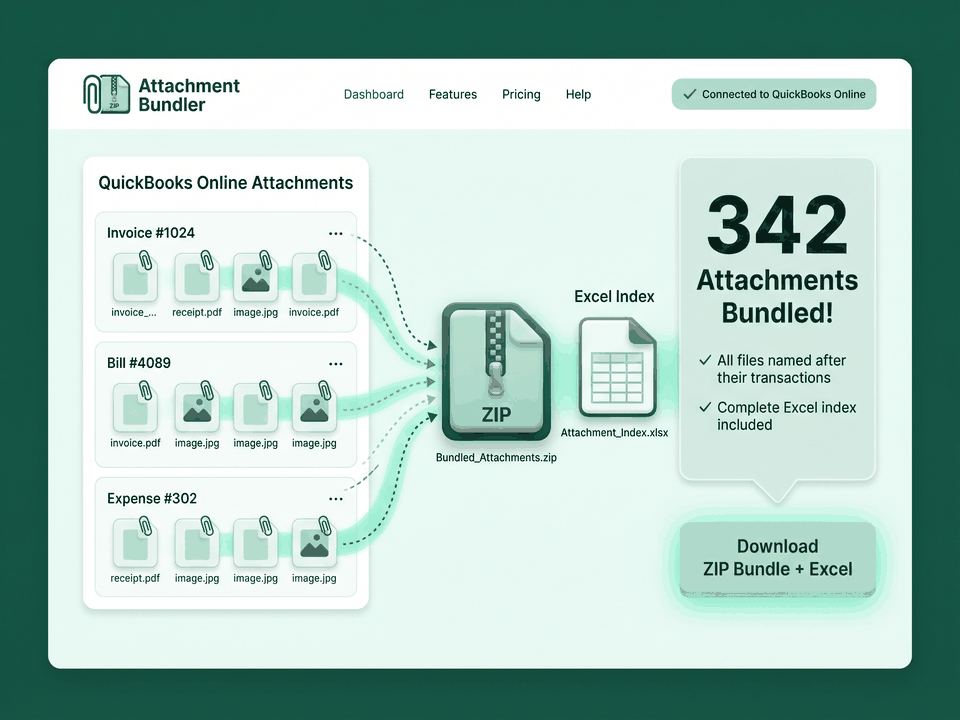Click the 342 attachments count

[778, 225]
